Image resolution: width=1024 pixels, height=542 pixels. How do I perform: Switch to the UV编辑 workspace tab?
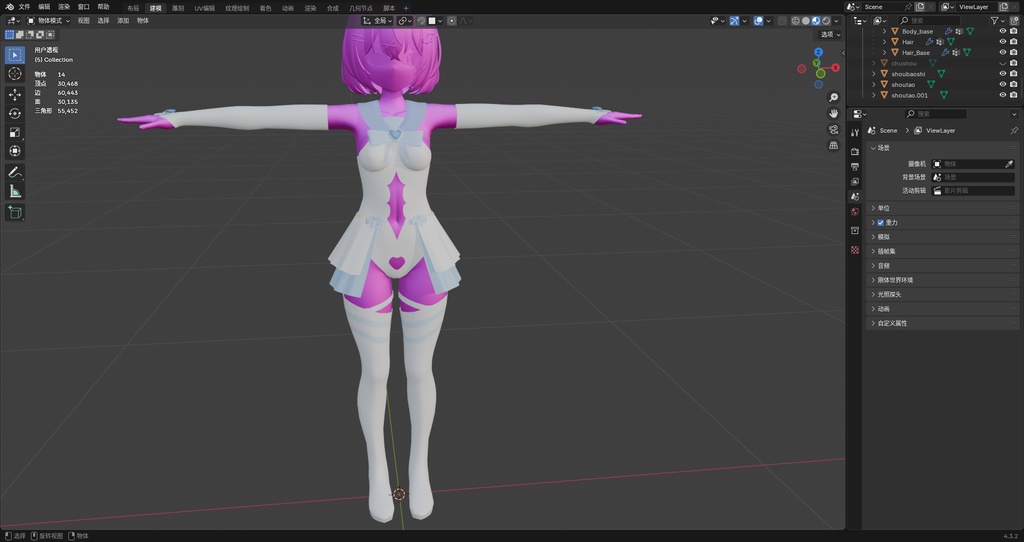pos(204,8)
